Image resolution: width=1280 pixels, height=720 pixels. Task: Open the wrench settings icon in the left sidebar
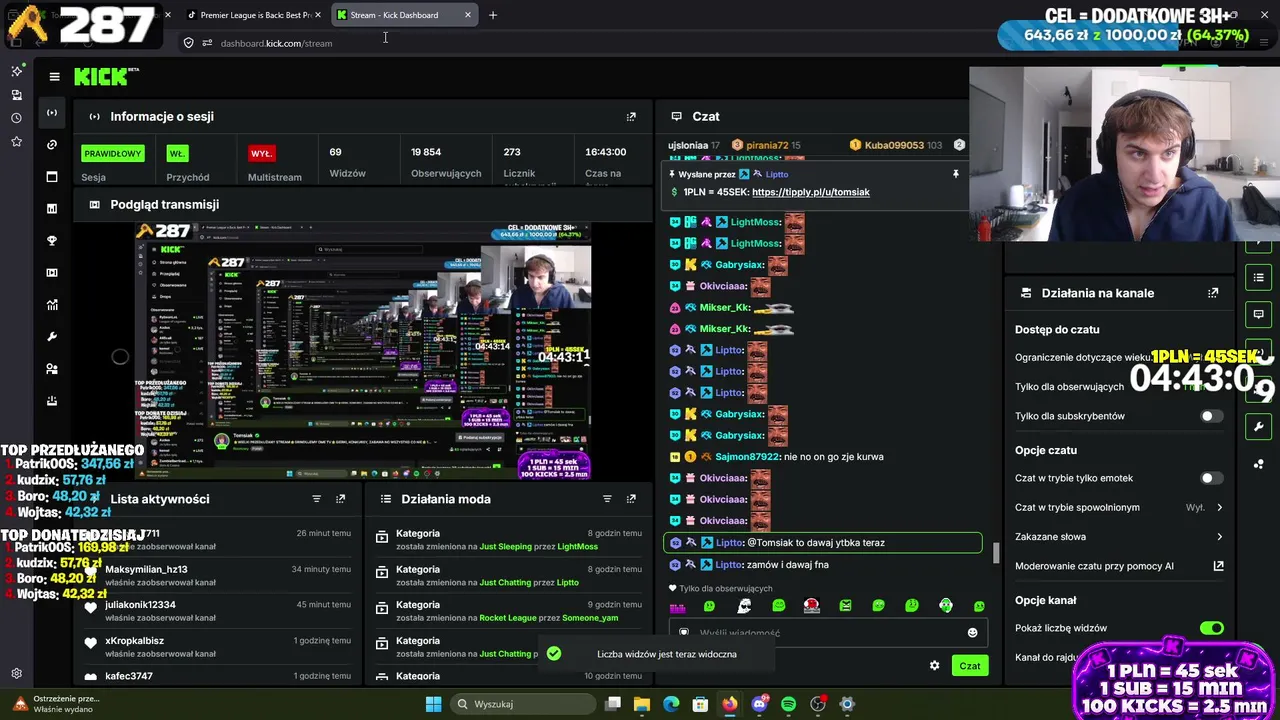coord(52,336)
